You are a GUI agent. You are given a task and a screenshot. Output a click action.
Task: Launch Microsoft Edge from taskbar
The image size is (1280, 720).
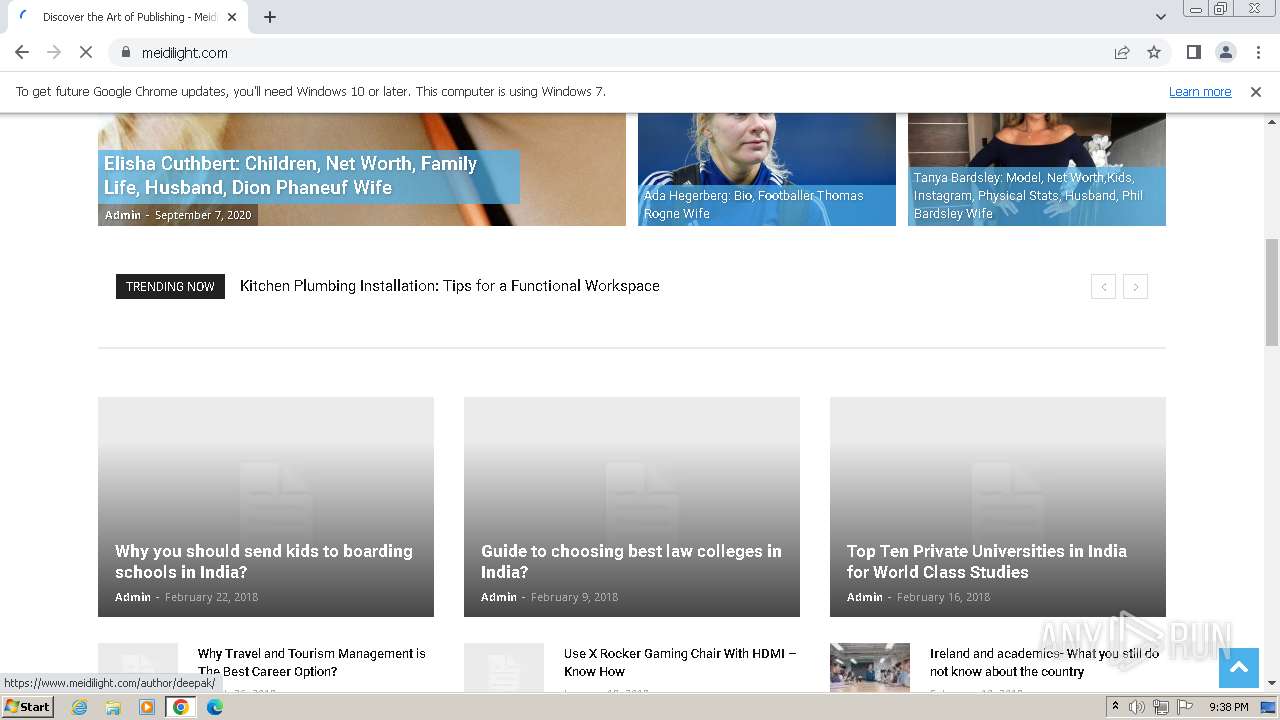pos(215,707)
